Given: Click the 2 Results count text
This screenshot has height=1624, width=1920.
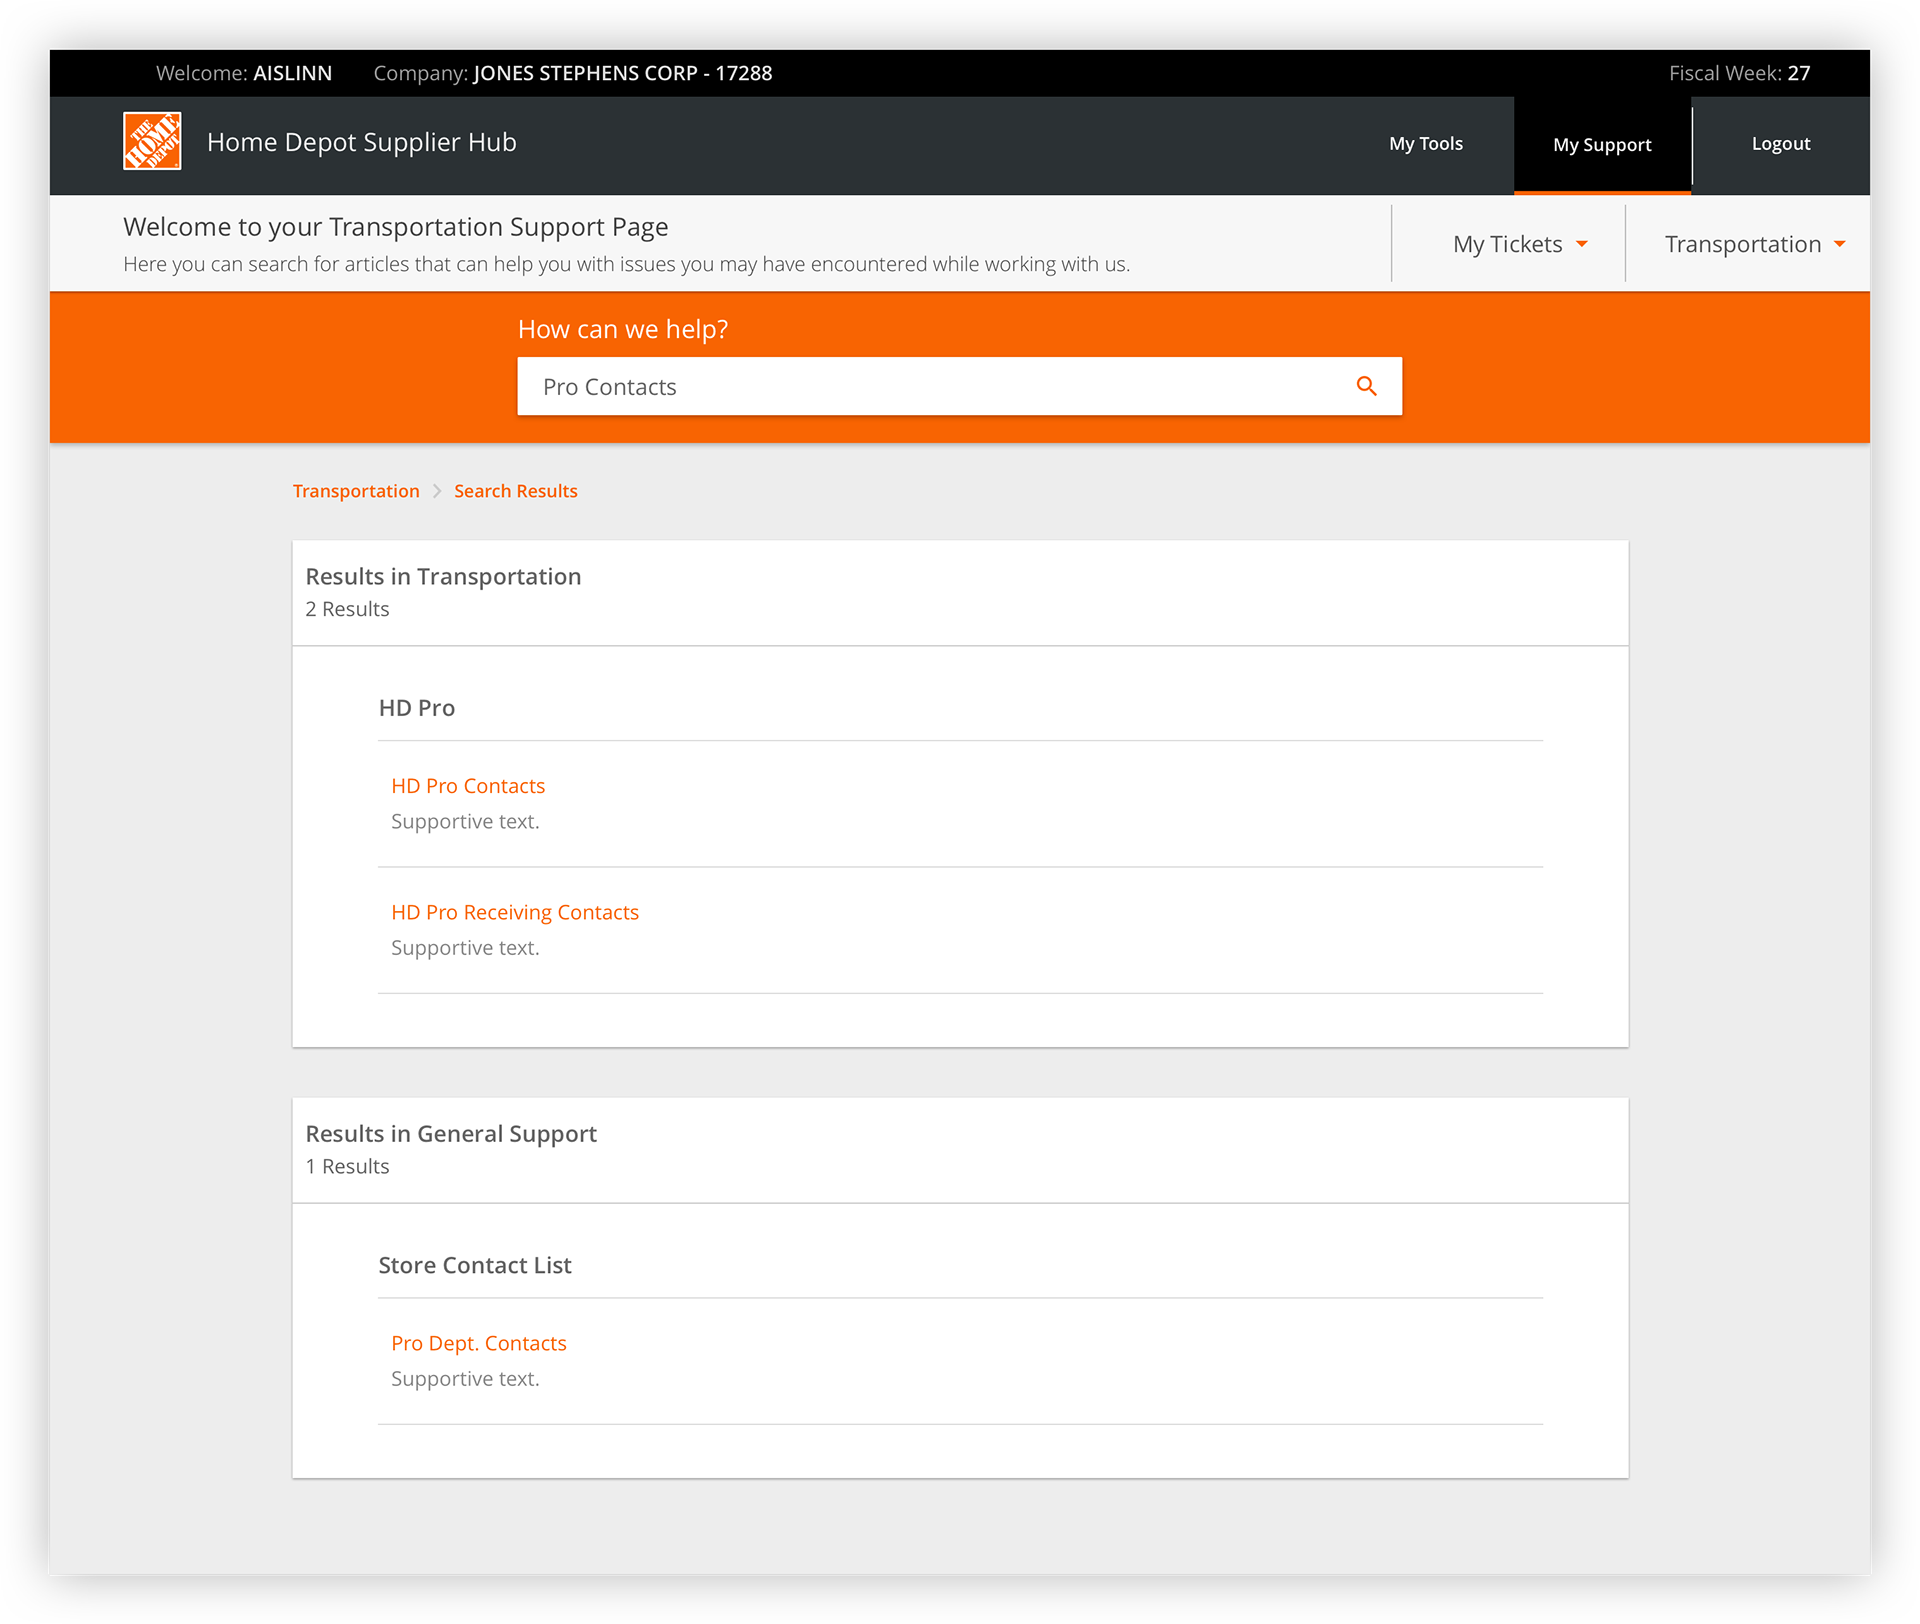Looking at the screenshot, I should coord(347,609).
